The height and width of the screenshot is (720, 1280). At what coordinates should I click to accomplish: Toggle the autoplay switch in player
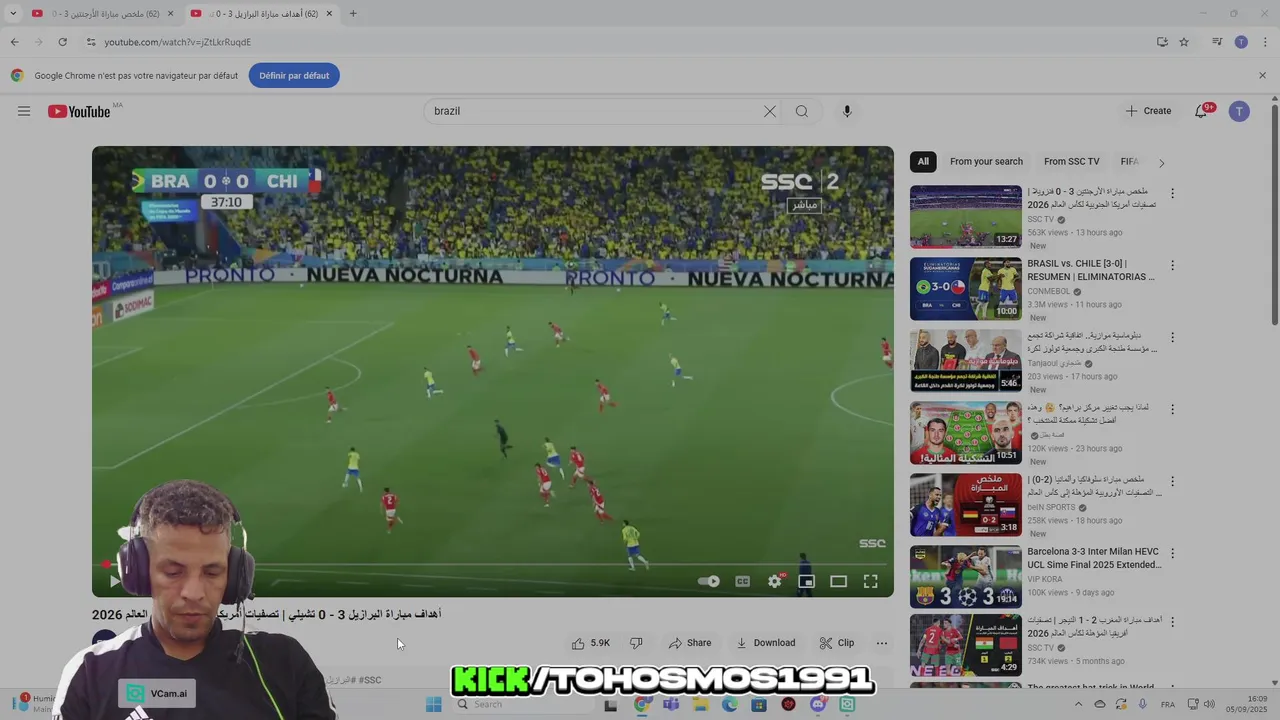click(x=709, y=581)
